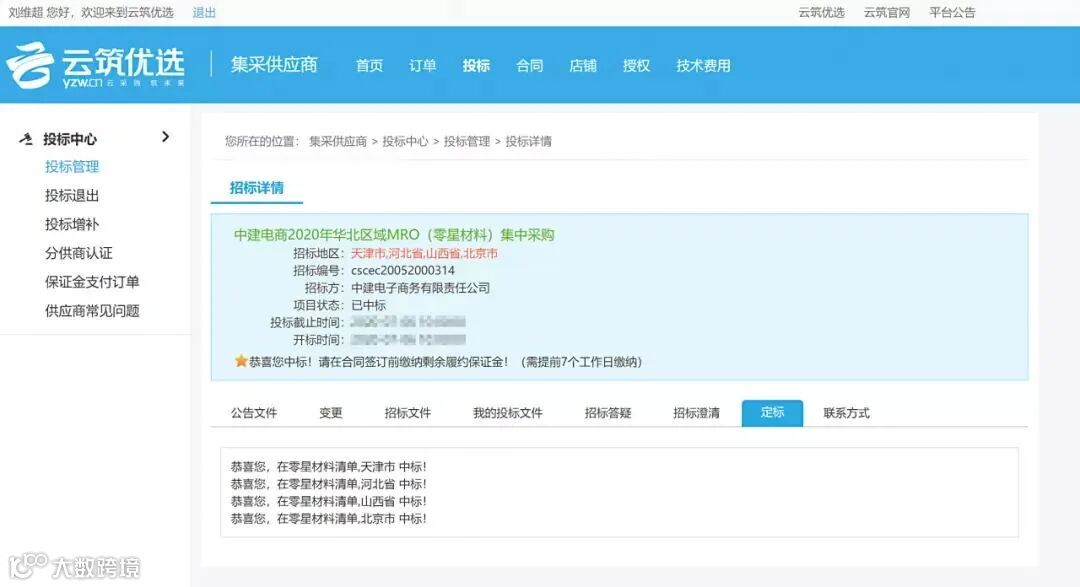Image resolution: width=1080 pixels, height=587 pixels.
Task: Open the 云筑官网 link
Action: click(886, 12)
